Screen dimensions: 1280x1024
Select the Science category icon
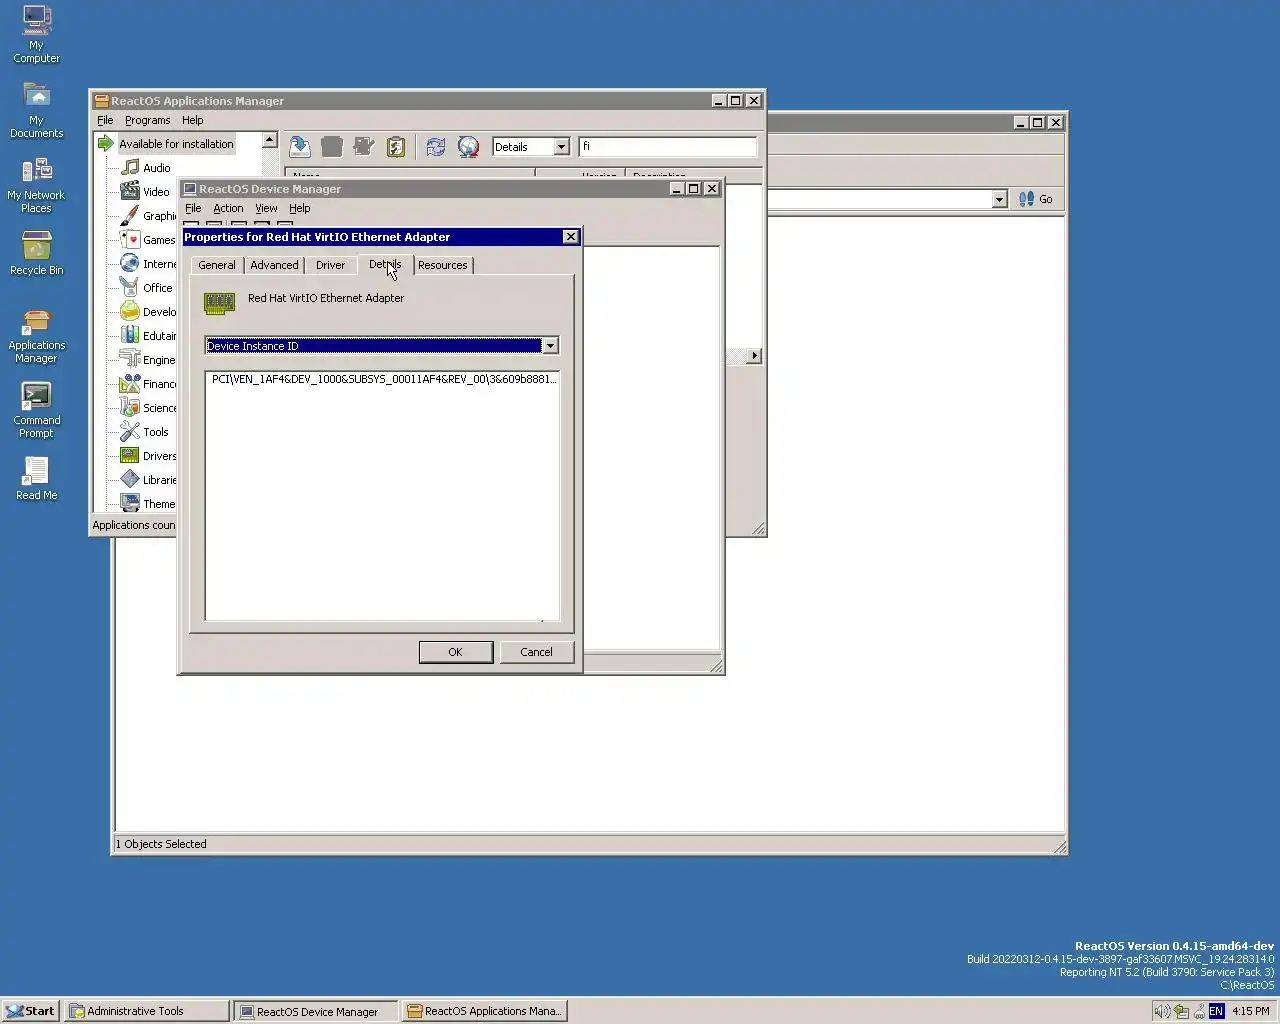(130, 408)
